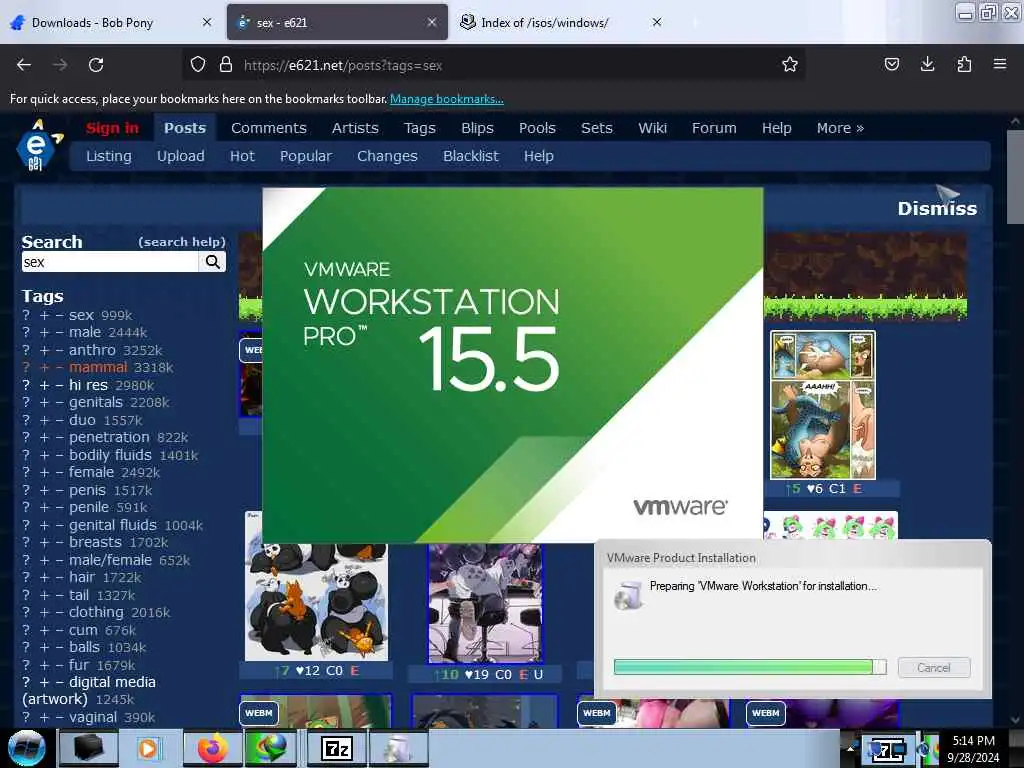Click the '?' wiki link beside 'anthro'
The image size is (1024, 768).
point(26,350)
